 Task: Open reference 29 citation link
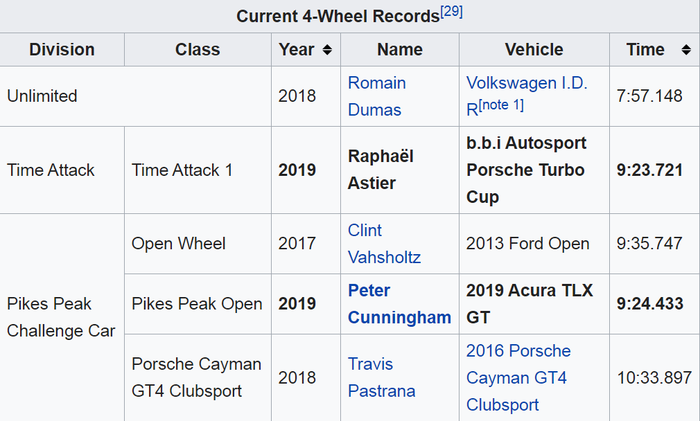click(451, 11)
